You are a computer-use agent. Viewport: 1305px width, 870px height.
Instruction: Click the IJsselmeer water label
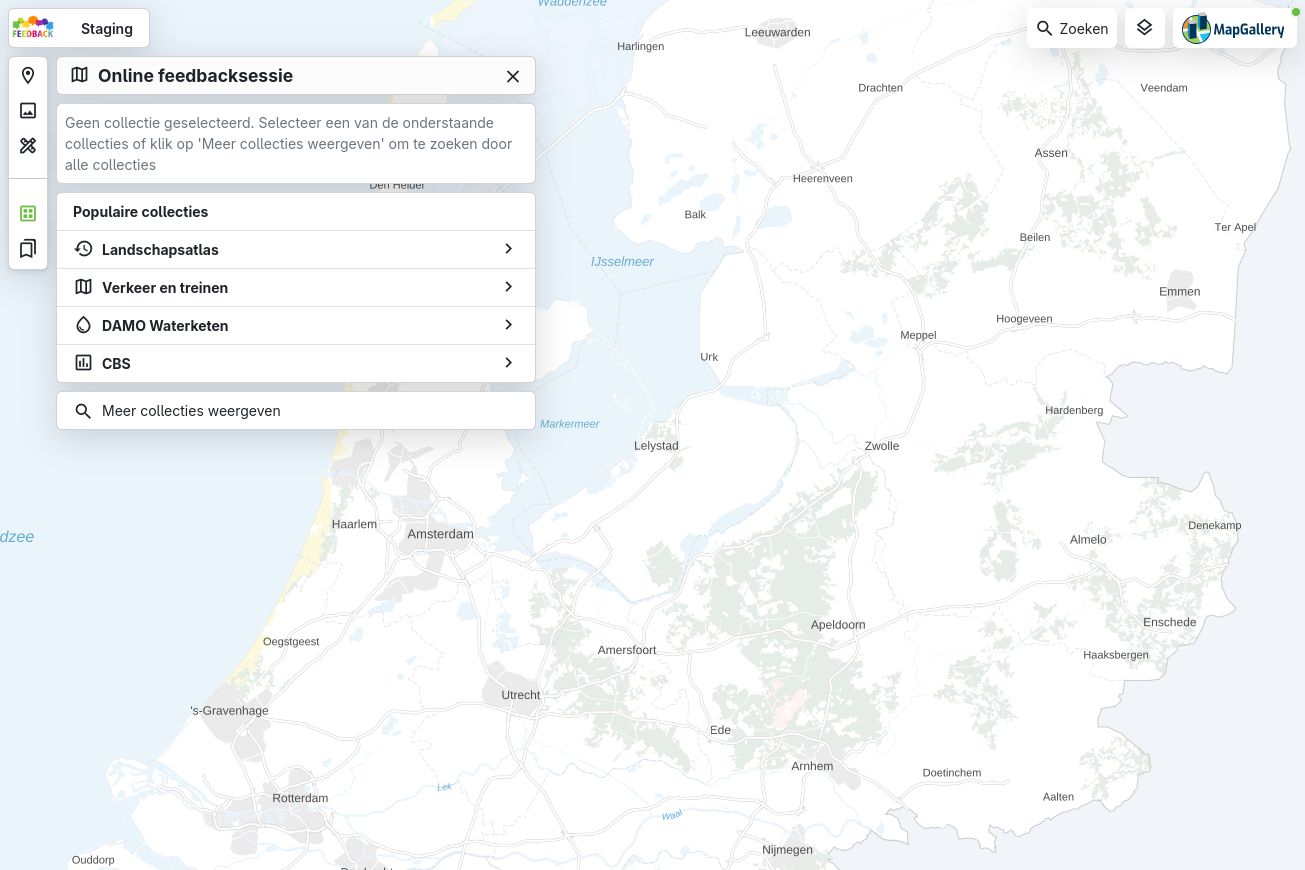(x=622, y=262)
